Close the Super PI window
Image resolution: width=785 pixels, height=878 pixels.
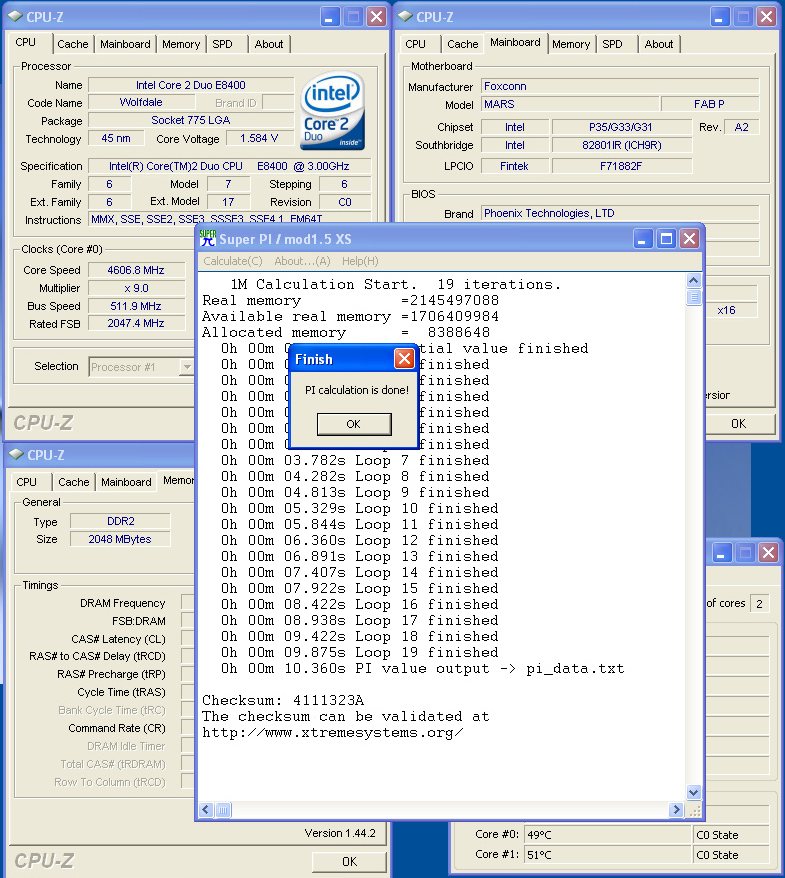(690, 239)
